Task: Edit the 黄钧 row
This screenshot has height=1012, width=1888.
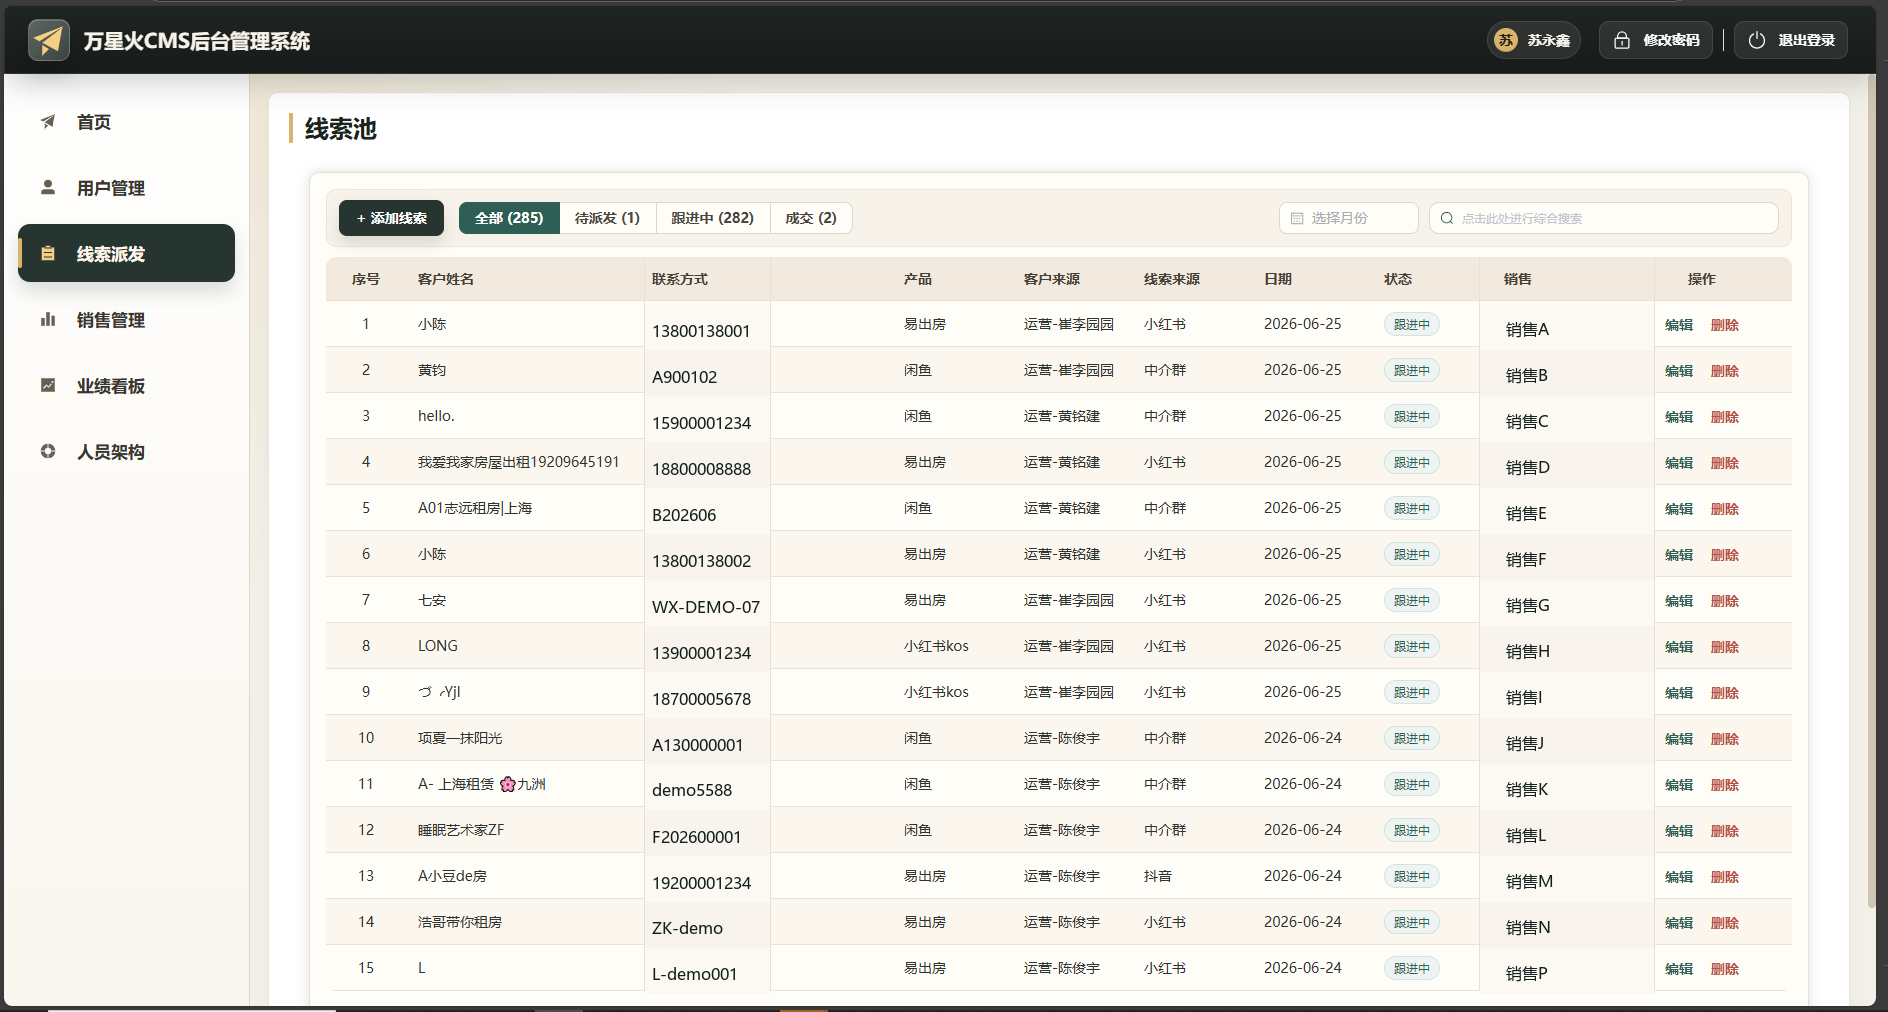Action: (1679, 371)
